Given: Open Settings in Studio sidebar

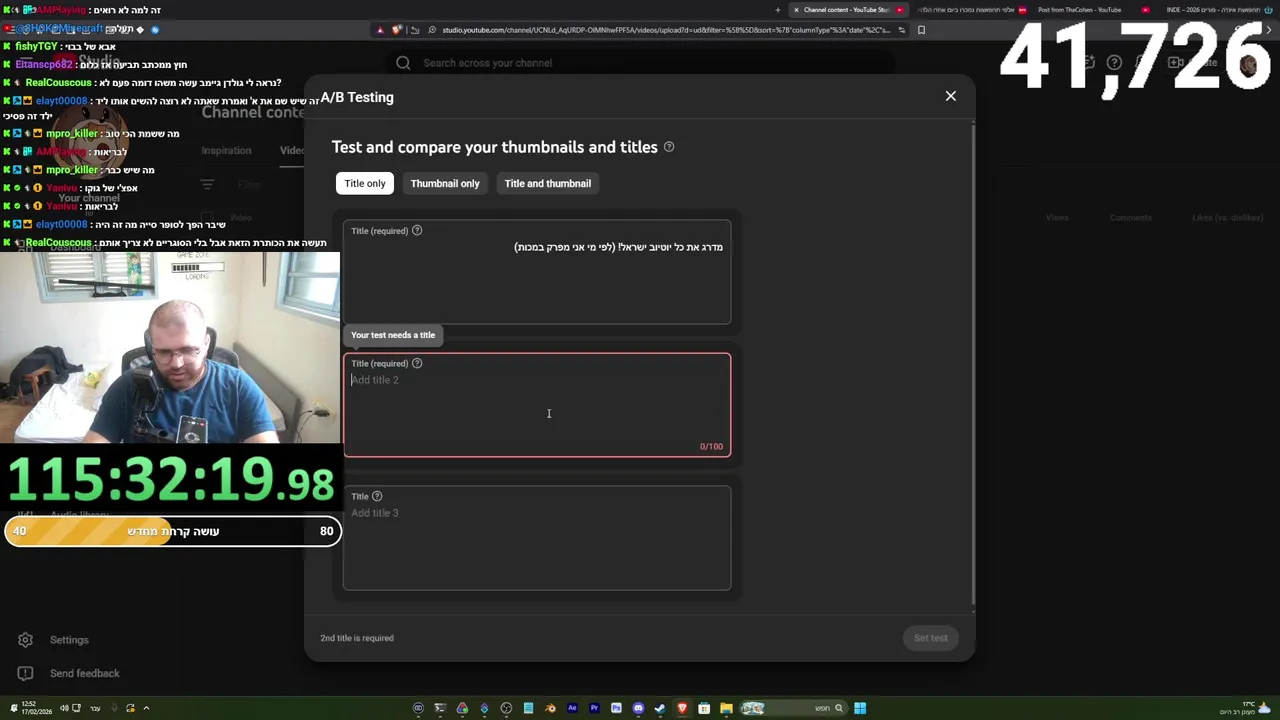Looking at the screenshot, I should 26,640.
